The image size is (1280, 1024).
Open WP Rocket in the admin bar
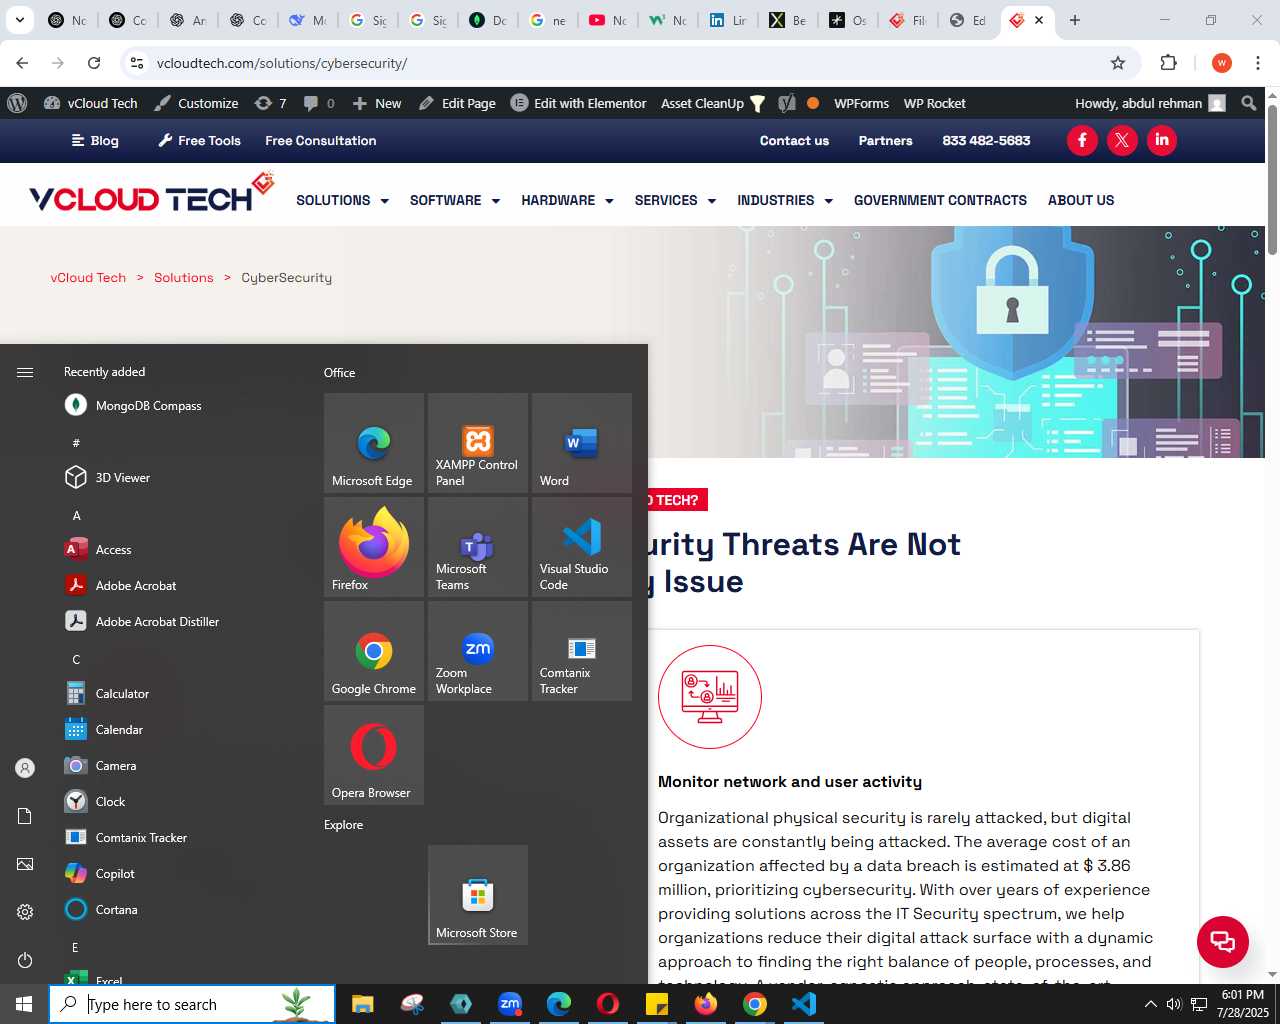934,103
